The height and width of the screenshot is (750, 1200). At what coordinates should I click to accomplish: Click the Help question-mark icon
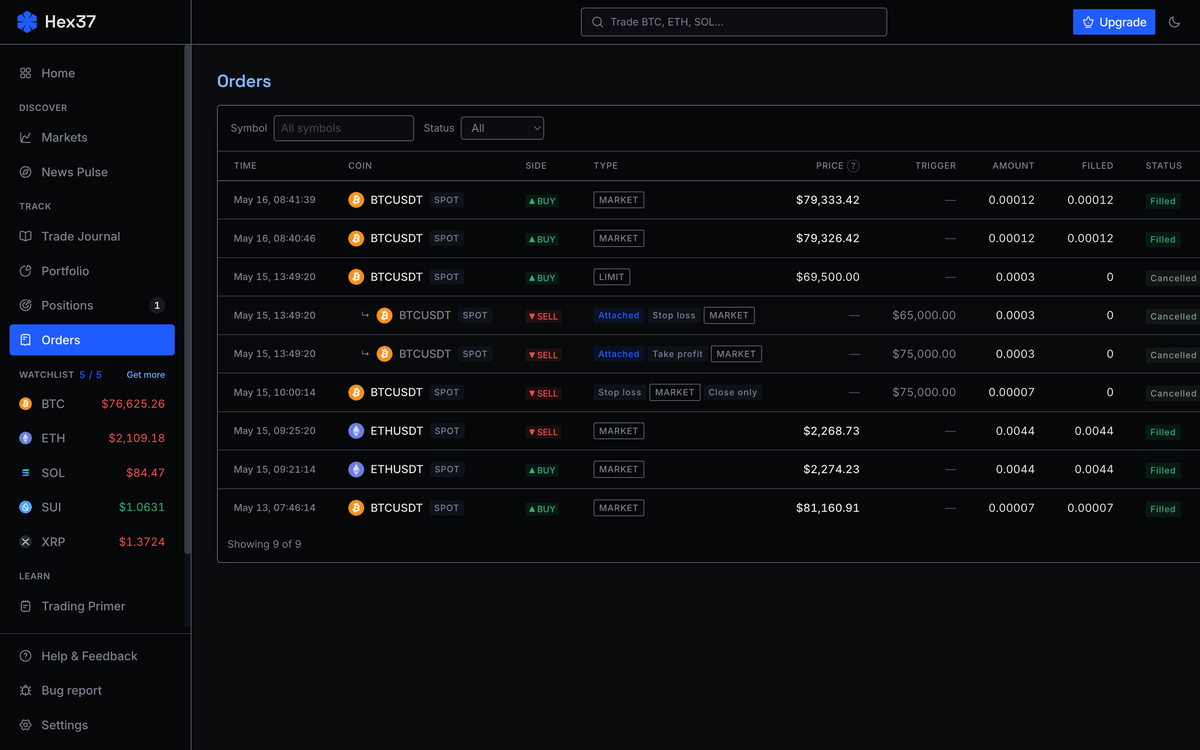tap(26, 656)
